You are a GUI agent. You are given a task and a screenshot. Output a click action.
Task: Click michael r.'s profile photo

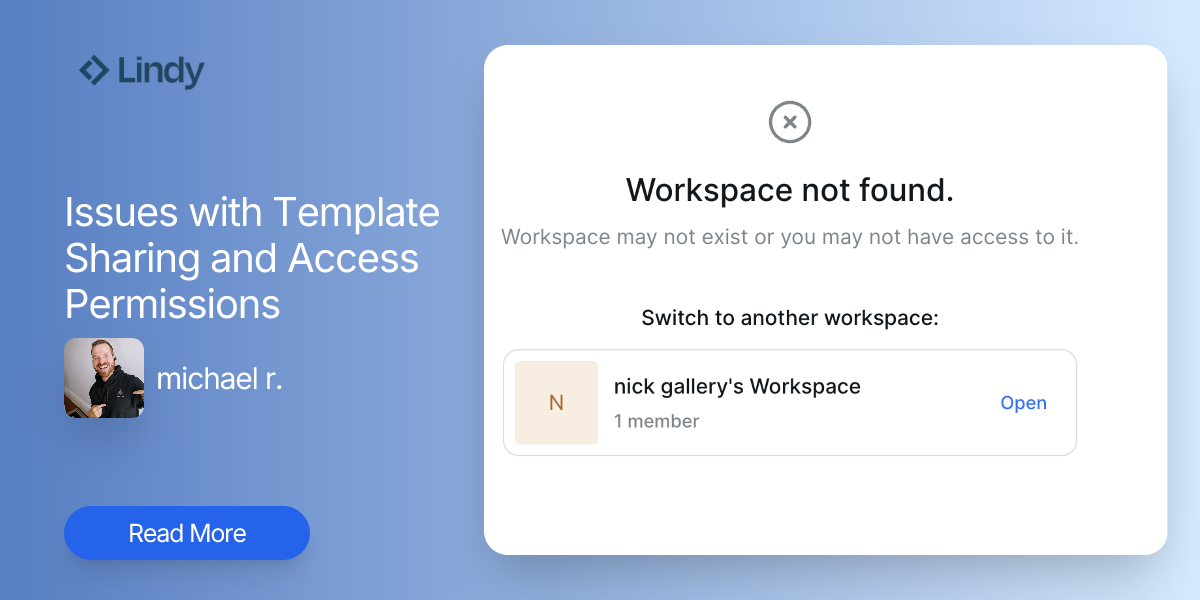(104, 379)
